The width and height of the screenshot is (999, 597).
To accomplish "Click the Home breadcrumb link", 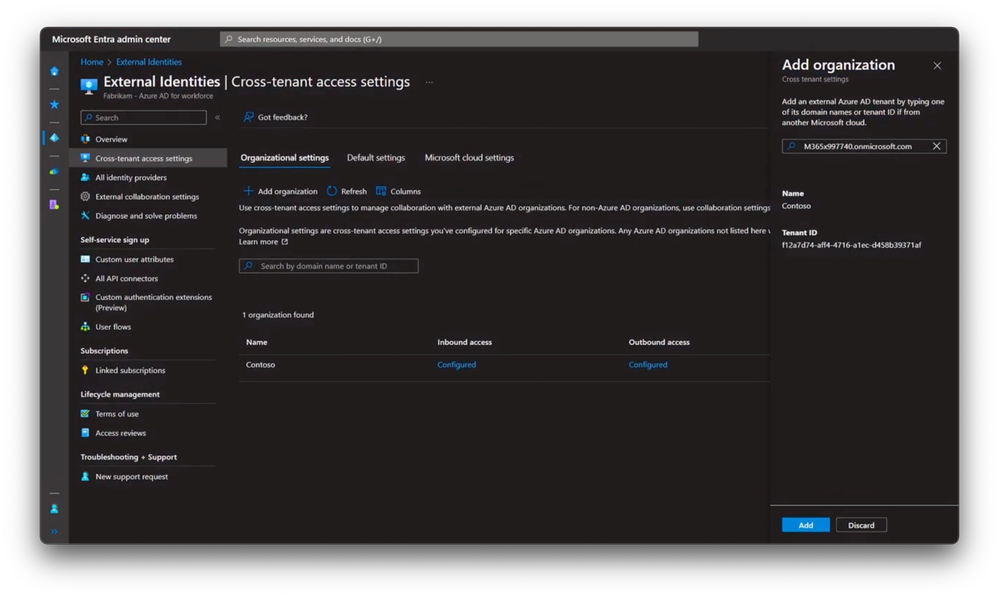I will coord(92,62).
